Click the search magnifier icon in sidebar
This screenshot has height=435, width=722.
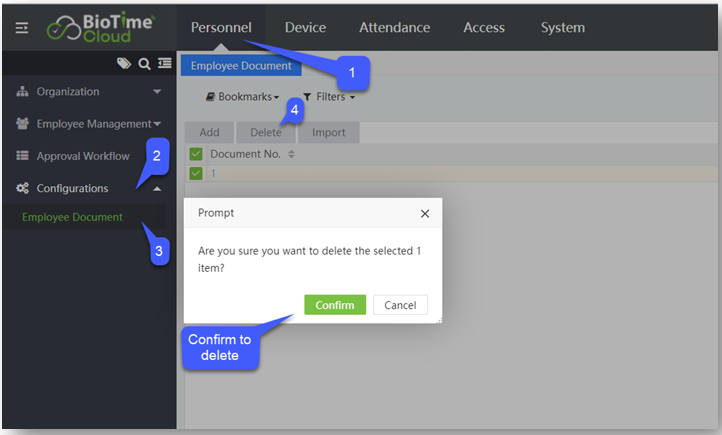pos(144,64)
